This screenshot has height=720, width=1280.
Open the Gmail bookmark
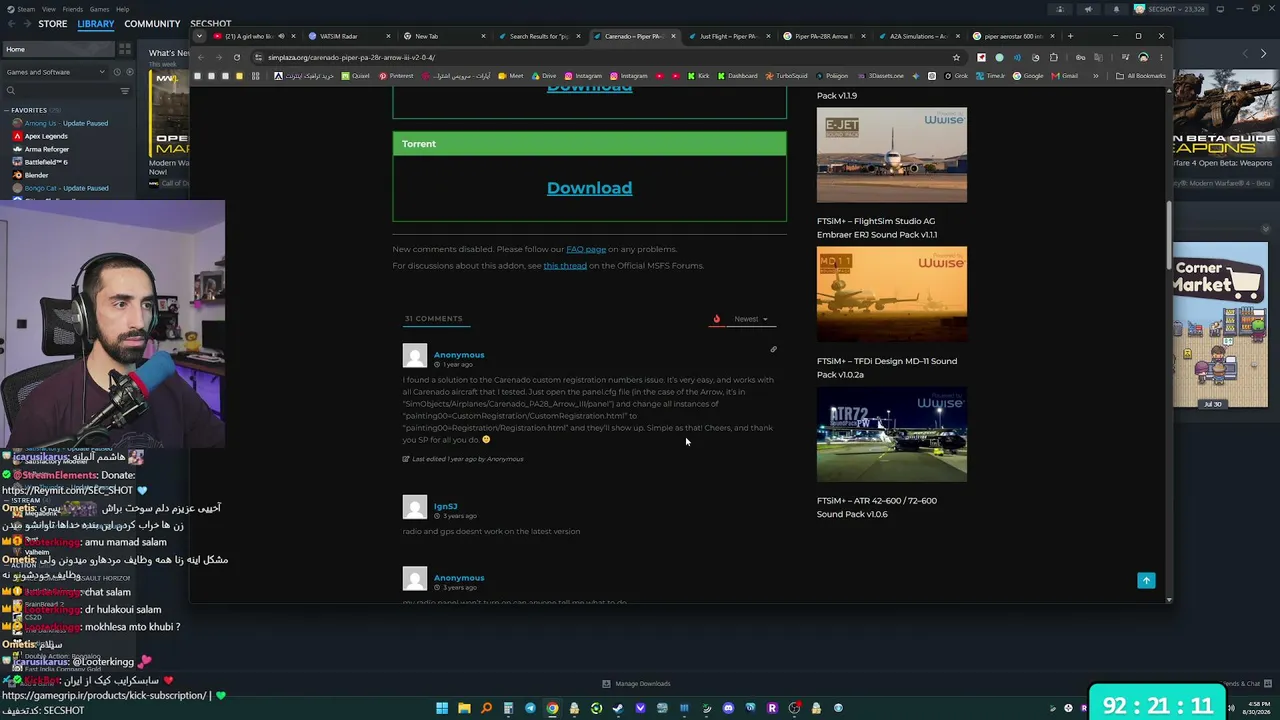(x=1065, y=76)
